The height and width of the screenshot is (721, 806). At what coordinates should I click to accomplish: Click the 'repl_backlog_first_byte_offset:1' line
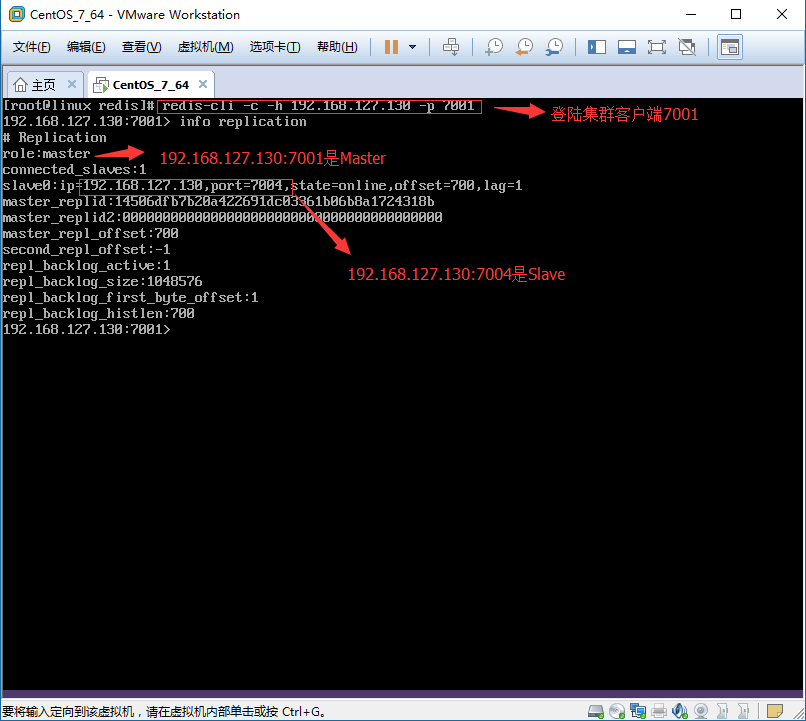[131, 297]
